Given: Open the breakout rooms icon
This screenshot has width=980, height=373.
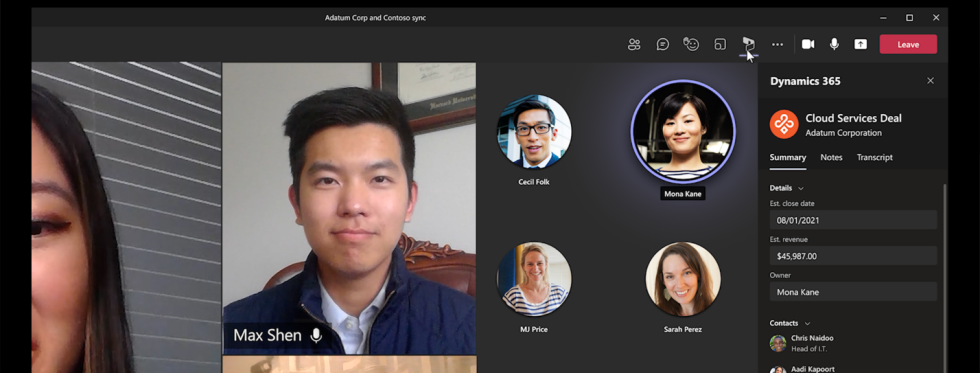Looking at the screenshot, I should point(720,44).
